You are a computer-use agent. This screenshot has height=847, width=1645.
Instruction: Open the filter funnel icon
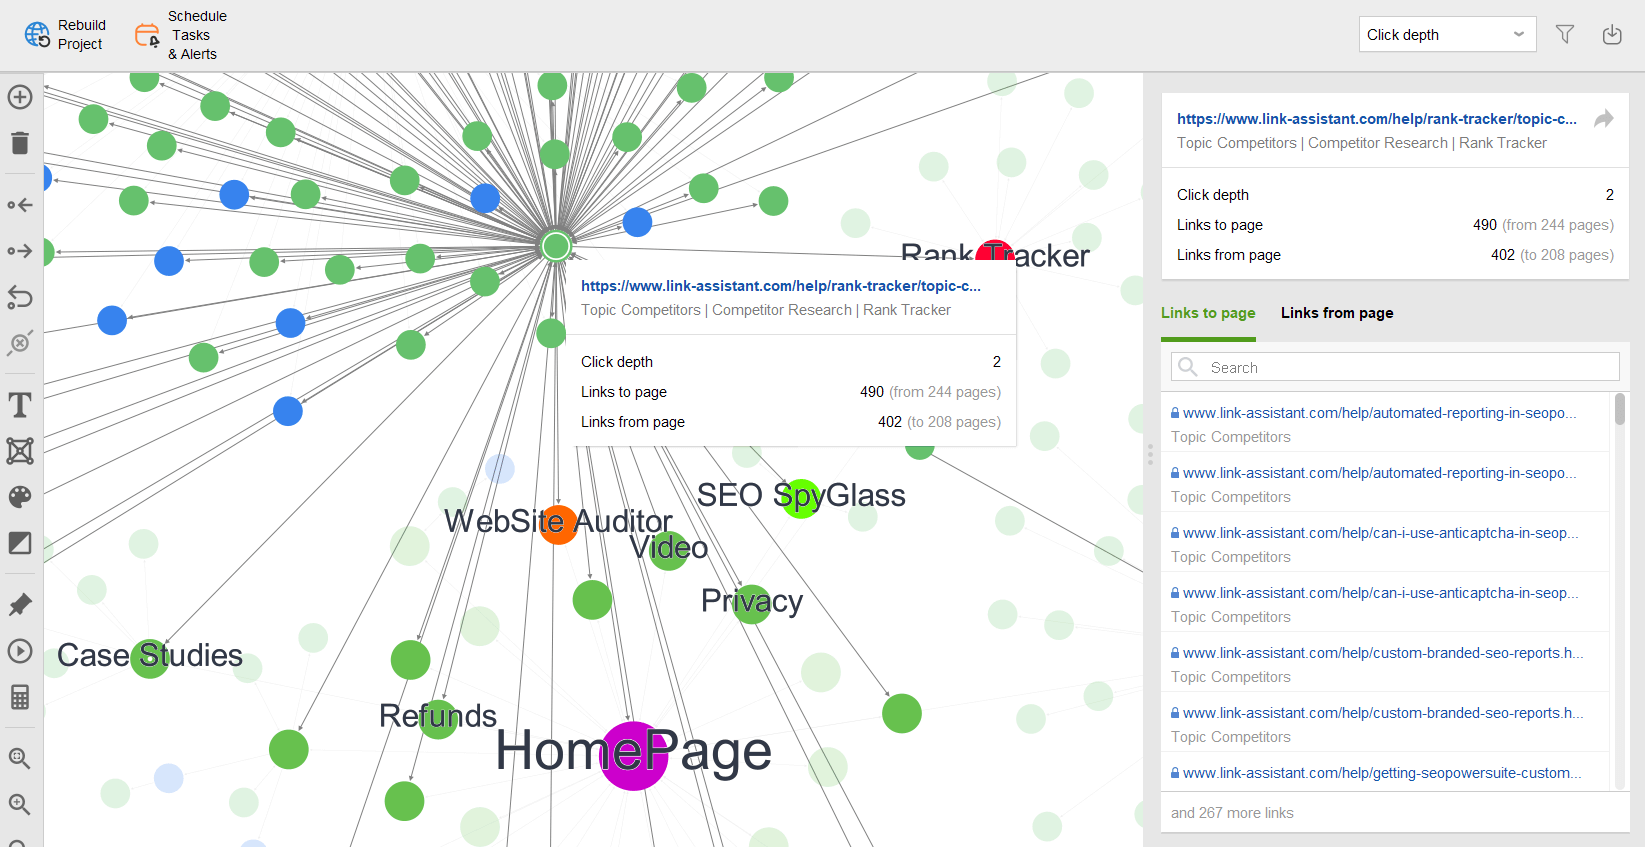click(1565, 35)
